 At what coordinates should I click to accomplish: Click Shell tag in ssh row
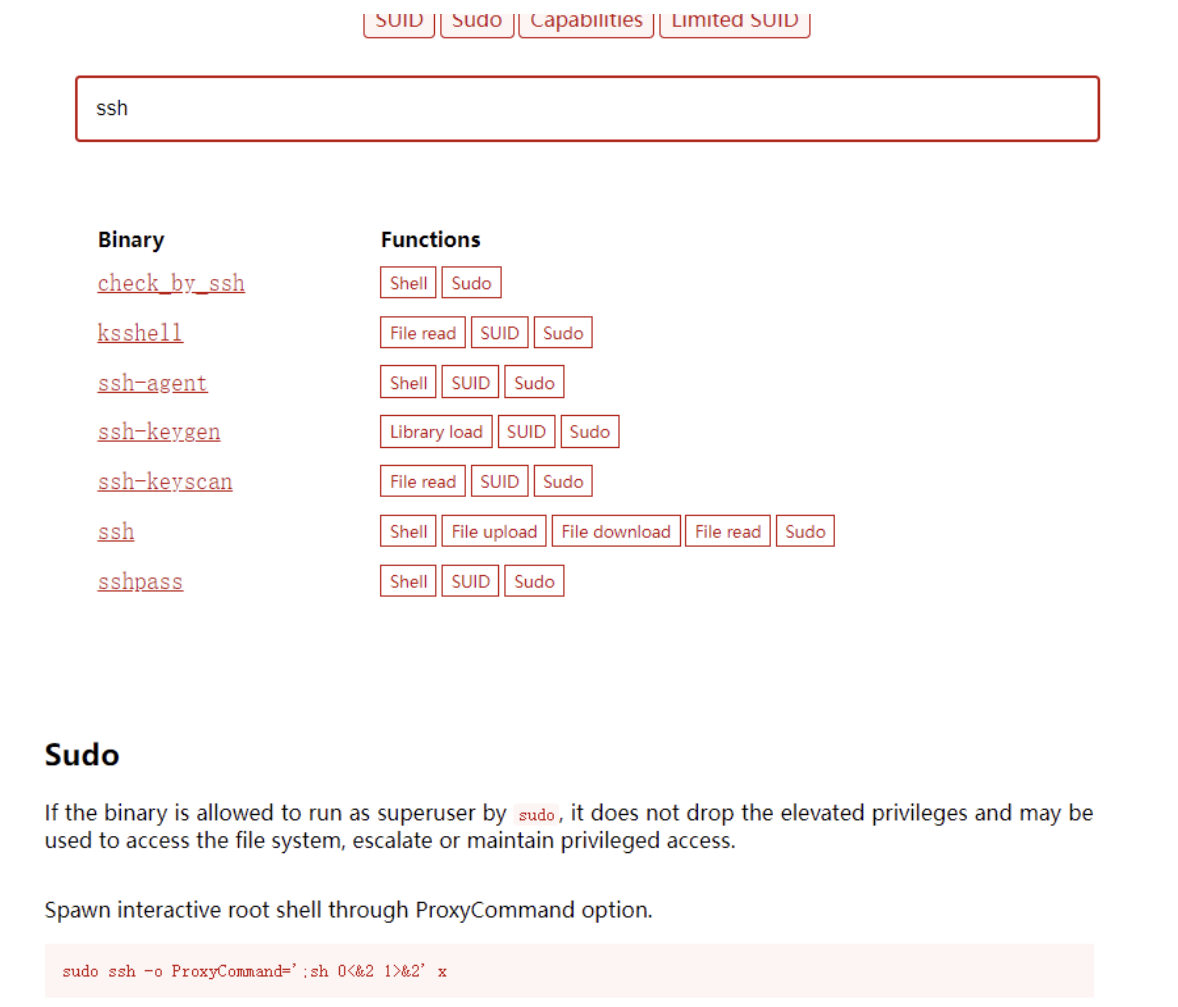(408, 531)
